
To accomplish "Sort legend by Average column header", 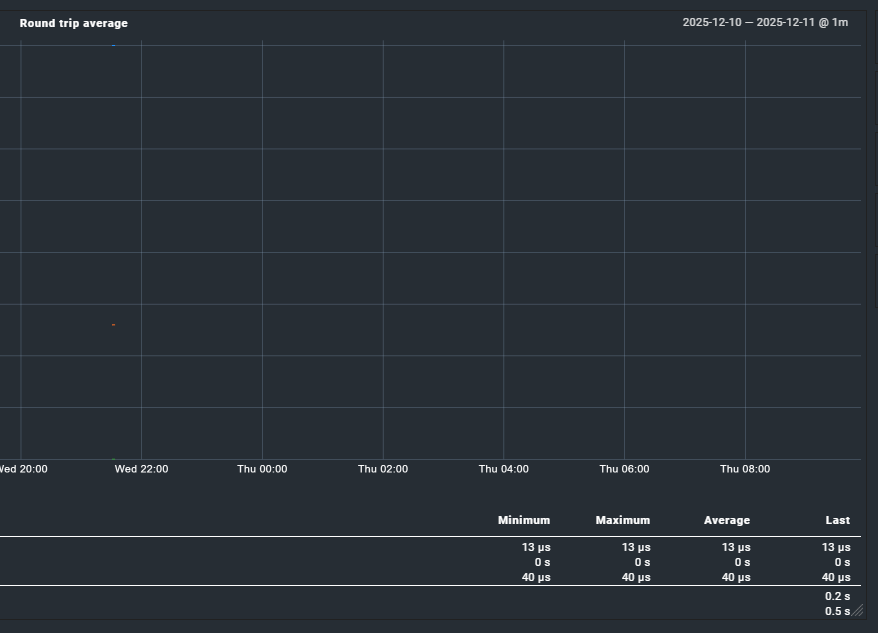I will 726,520.
